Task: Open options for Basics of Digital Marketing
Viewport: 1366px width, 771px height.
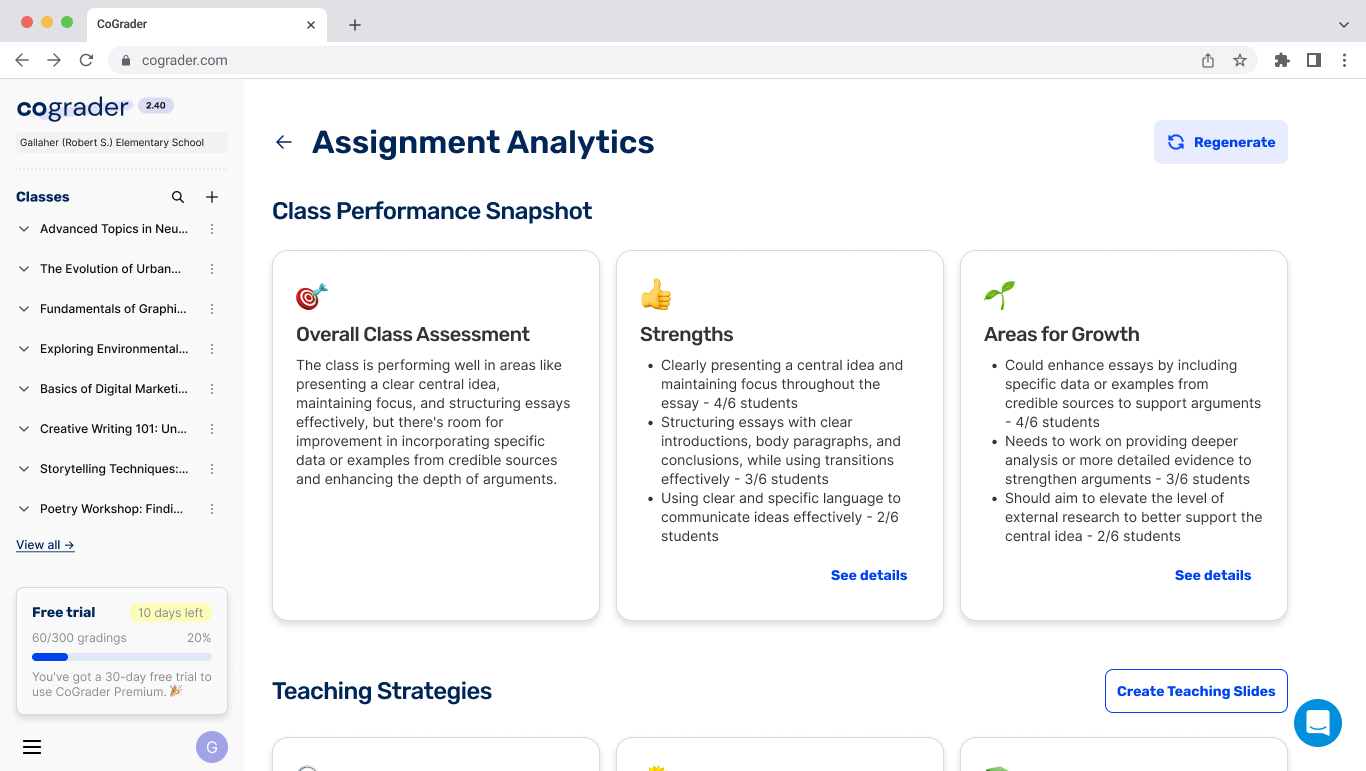Action: click(212, 389)
